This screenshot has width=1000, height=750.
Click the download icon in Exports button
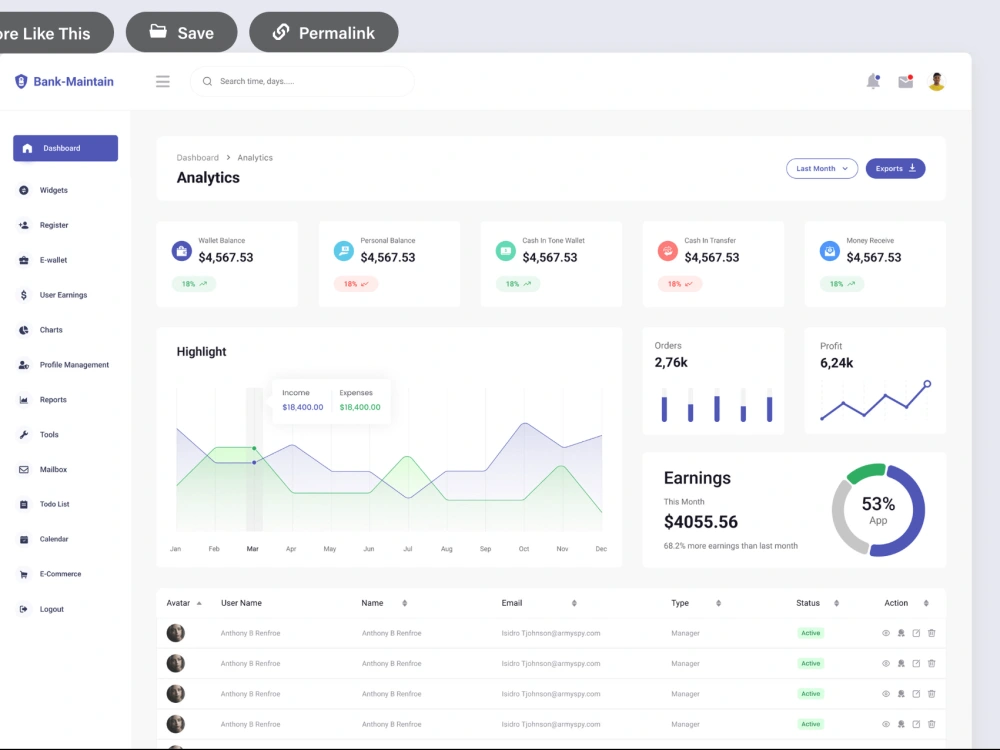coord(913,168)
